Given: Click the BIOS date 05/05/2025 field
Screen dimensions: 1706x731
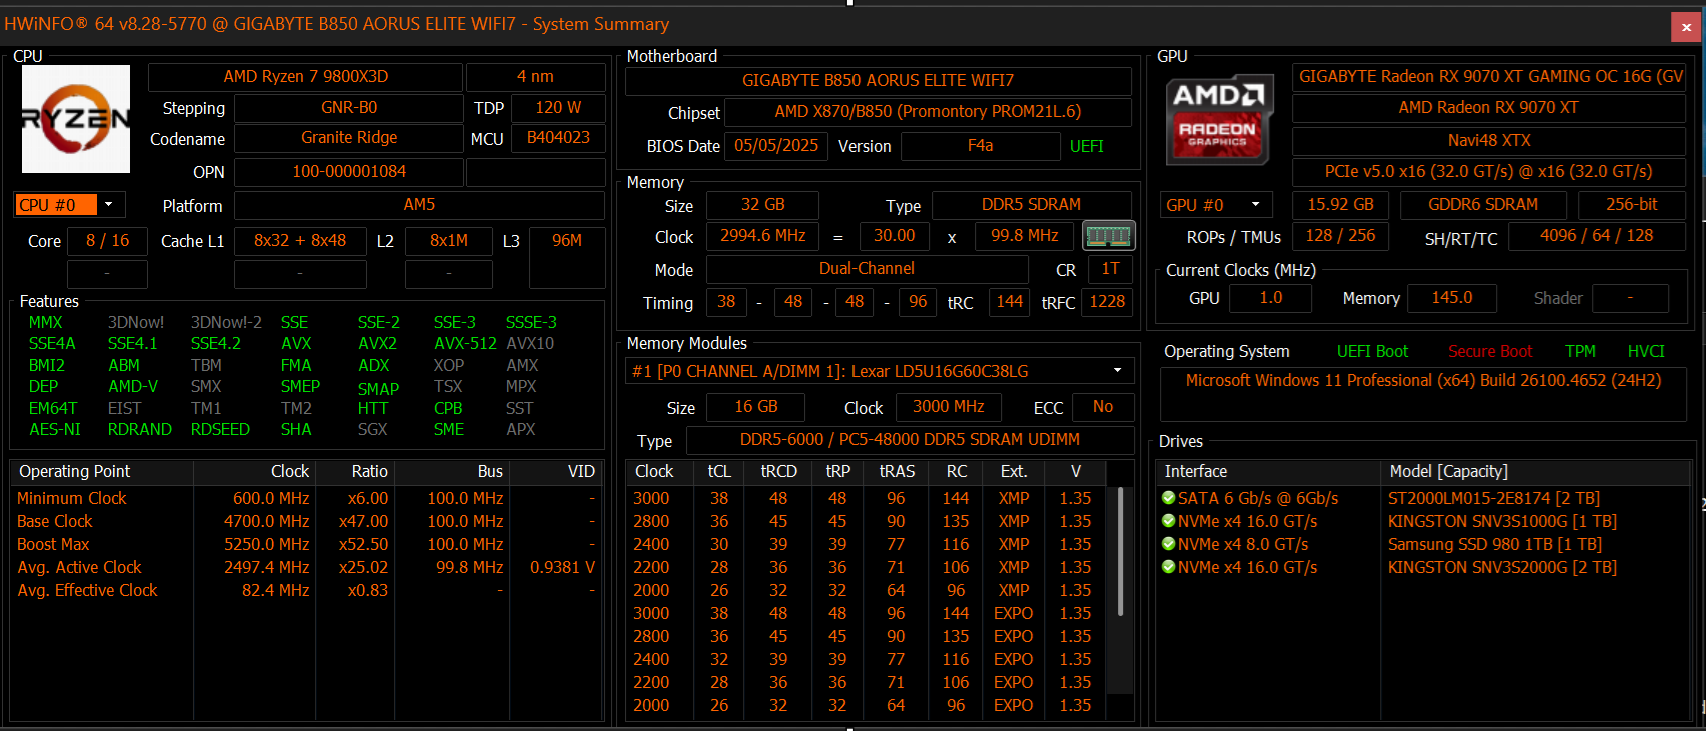Looking at the screenshot, I should click(x=776, y=146).
